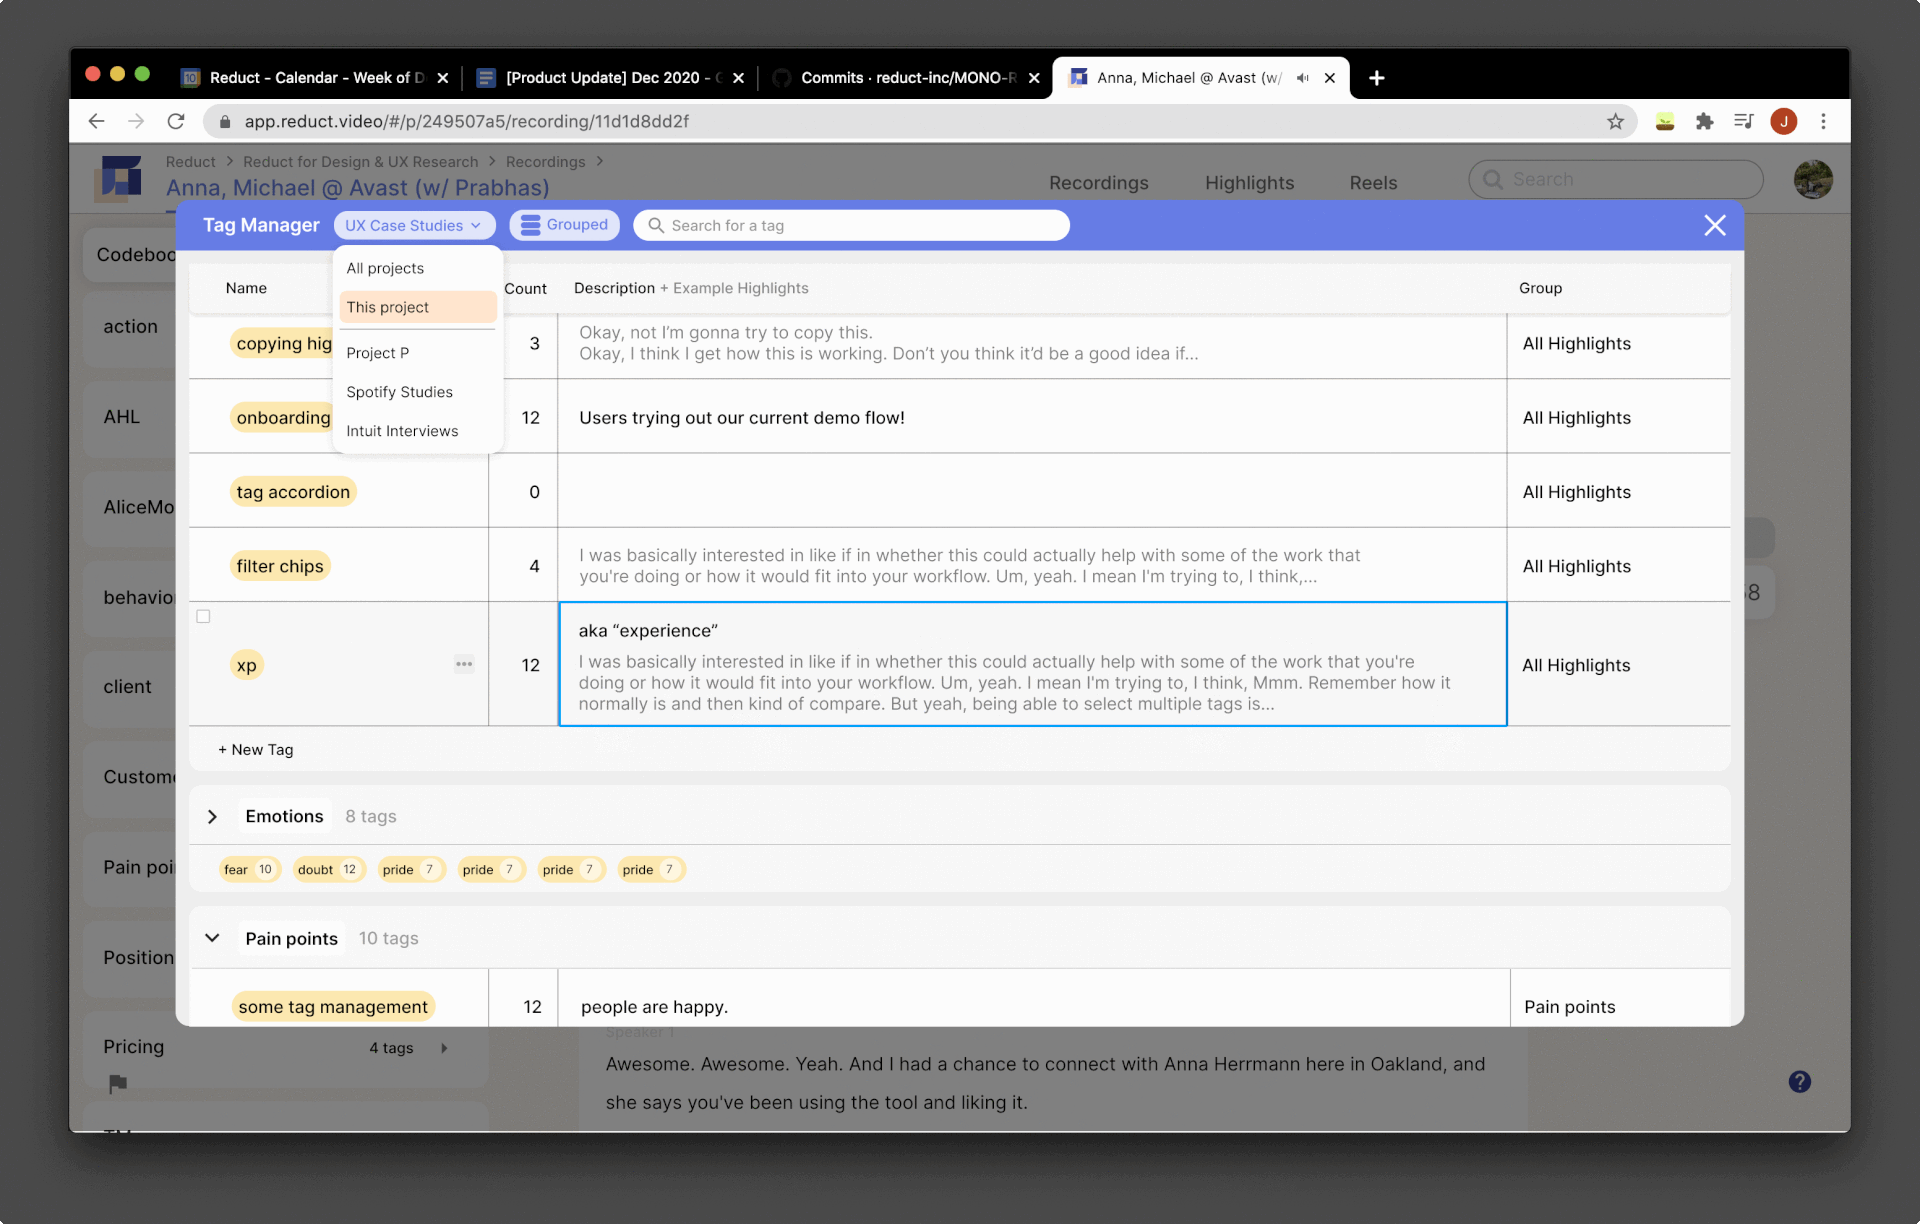1920x1224 pixels.
Task: Click the + New Tag button
Action: click(x=256, y=750)
